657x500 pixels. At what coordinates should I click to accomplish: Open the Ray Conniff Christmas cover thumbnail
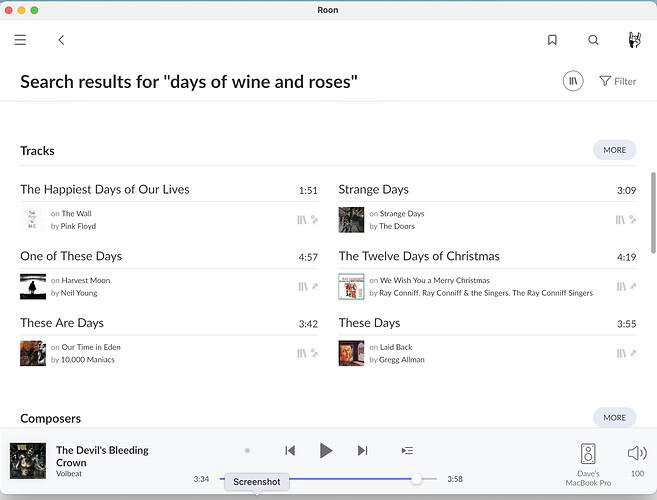point(351,287)
